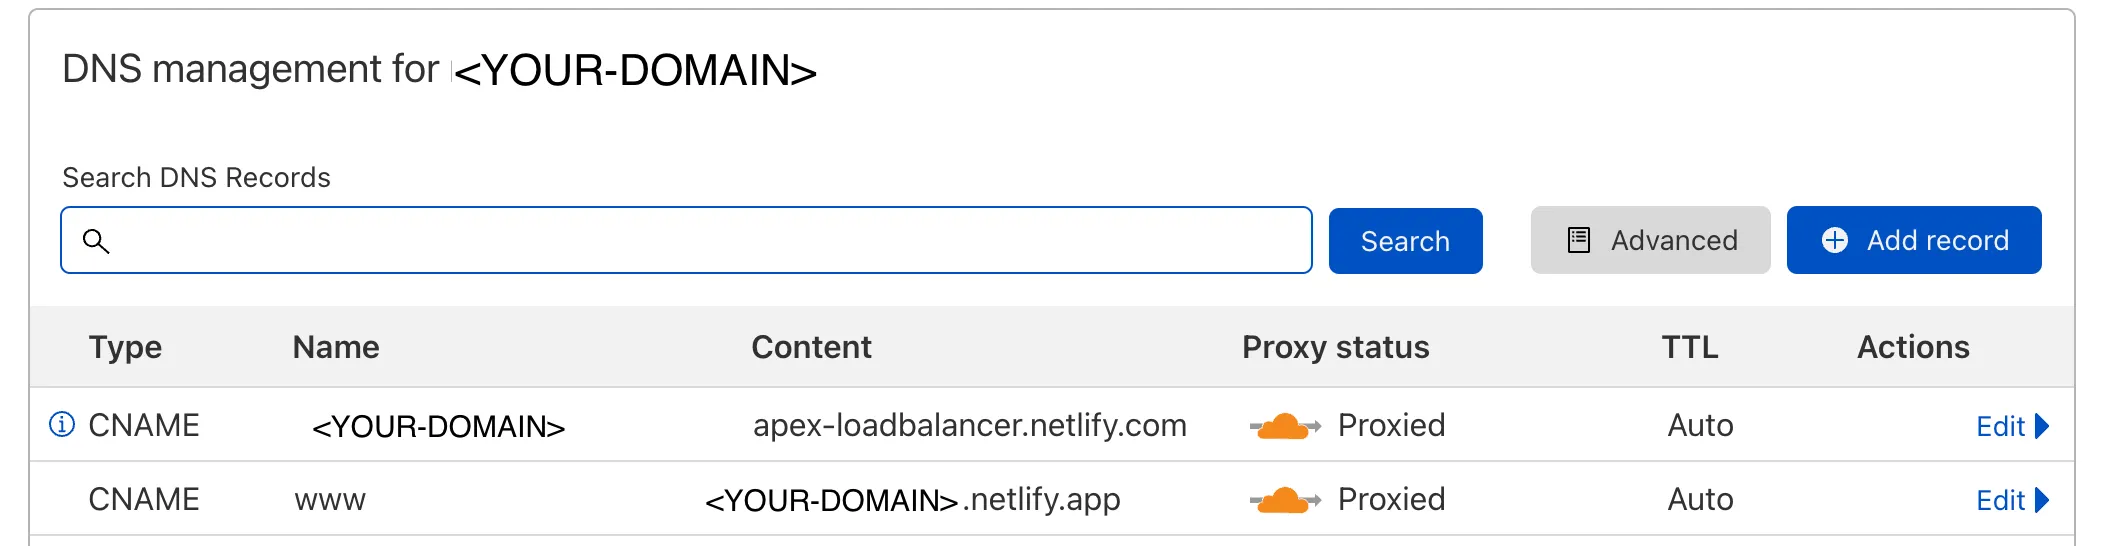Click the magnifier icon in search field
Viewport: 2106px width, 546px height.
coord(96,241)
